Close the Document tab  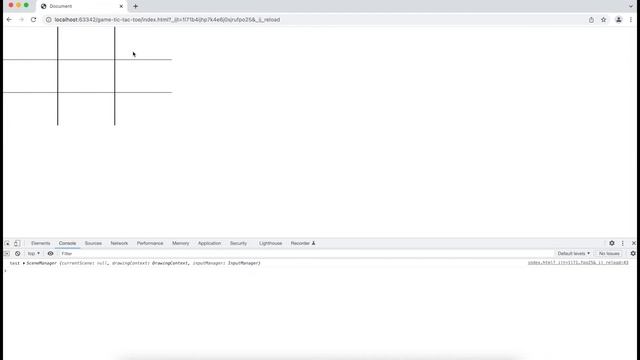(x=121, y=6)
